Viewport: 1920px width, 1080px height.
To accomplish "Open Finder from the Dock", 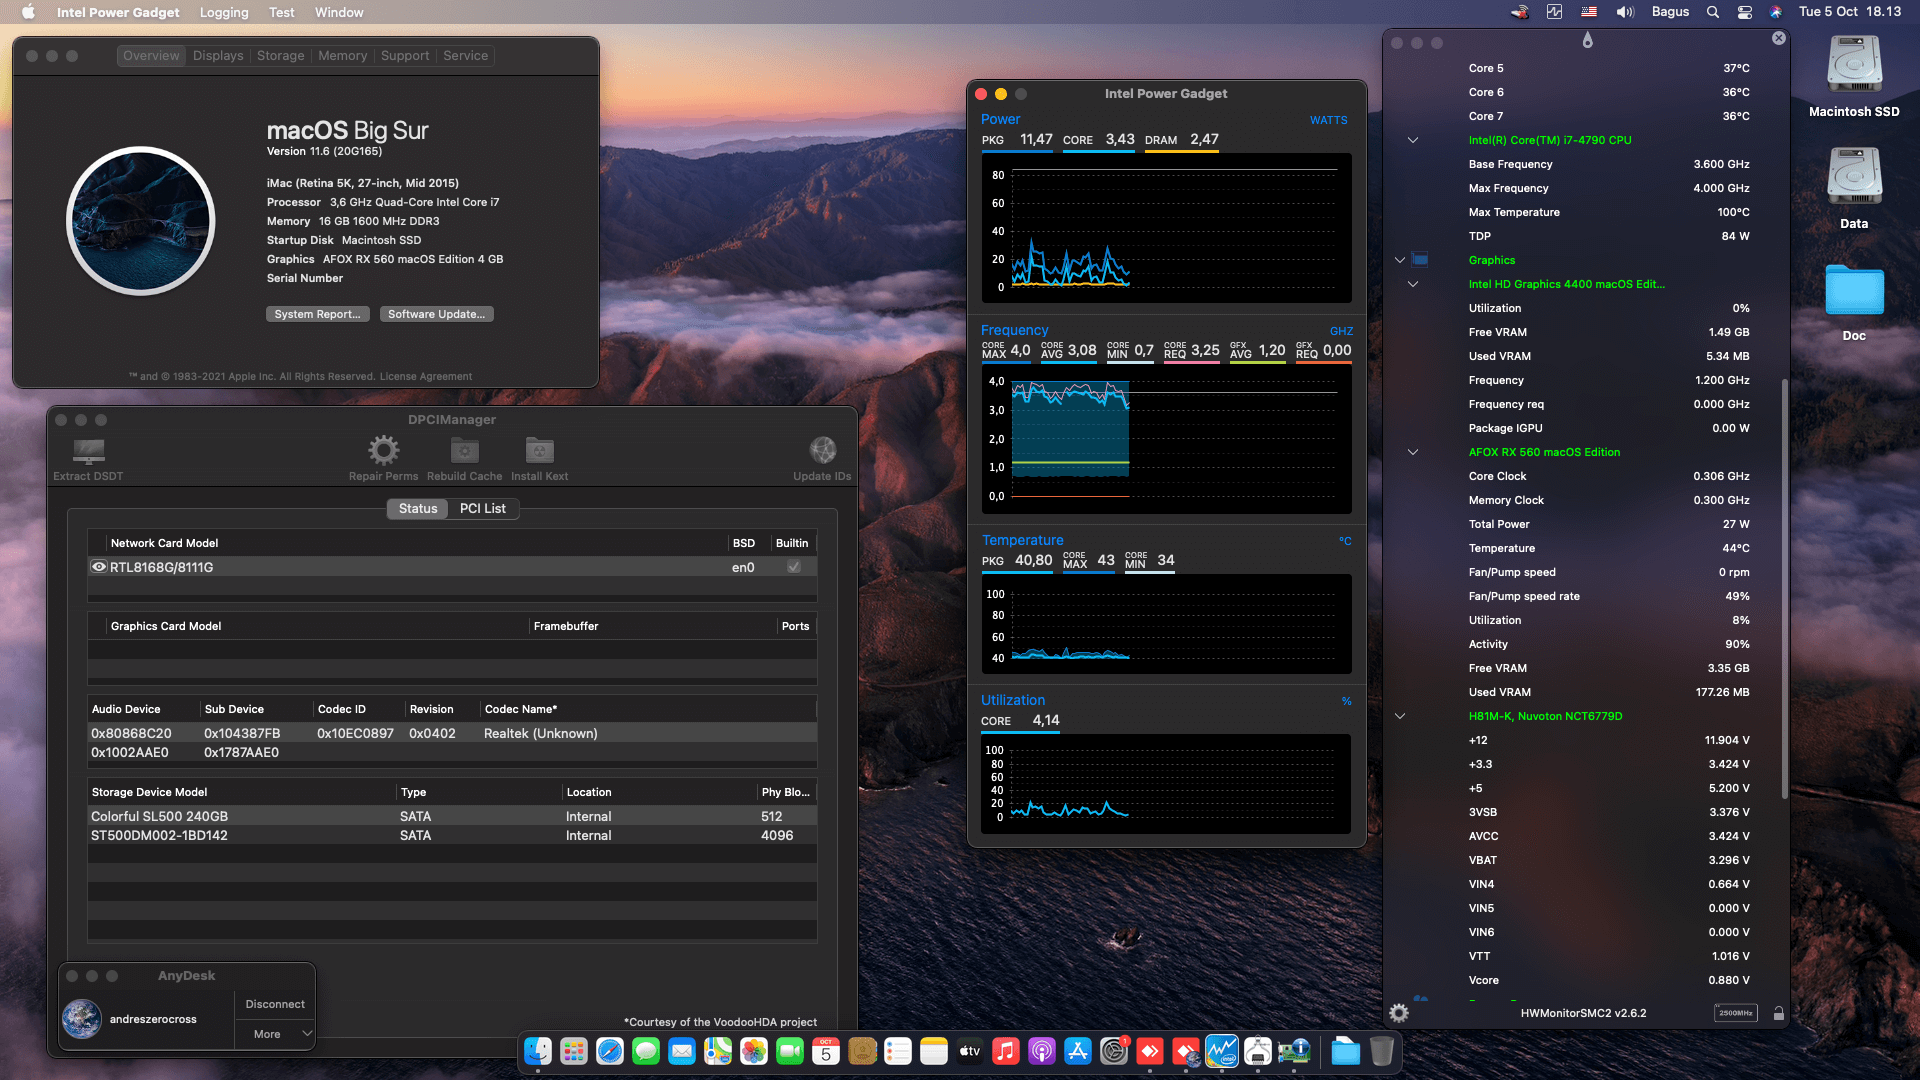I will click(538, 1051).
